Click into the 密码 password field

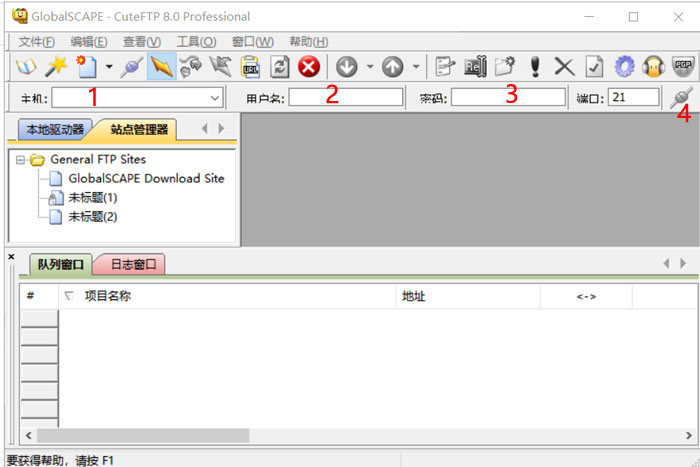pos(508,97)
